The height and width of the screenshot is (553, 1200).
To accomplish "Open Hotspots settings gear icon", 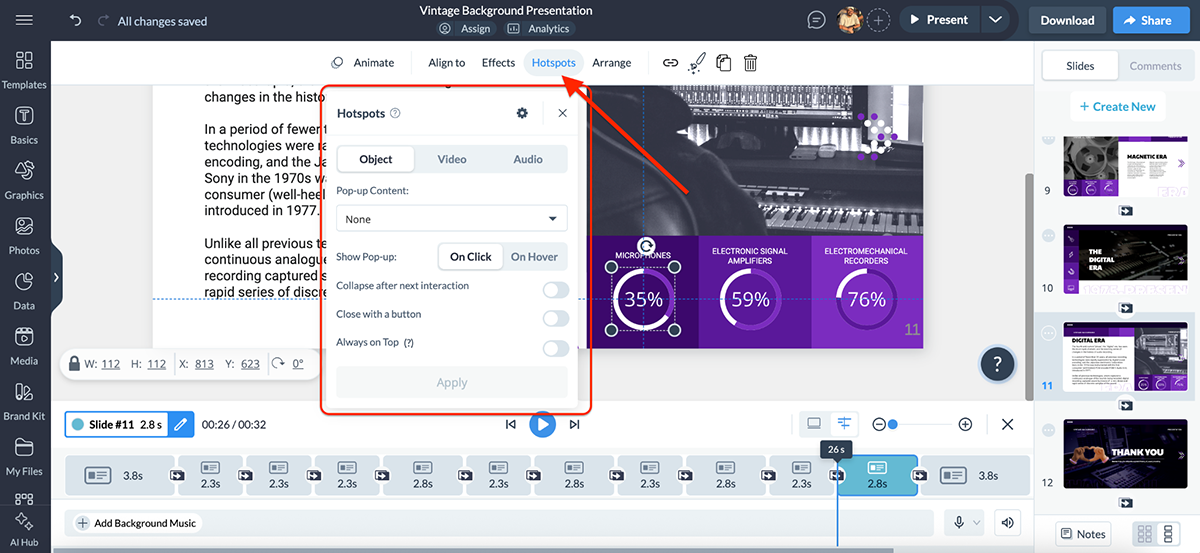I will click(x=522, y=114).
